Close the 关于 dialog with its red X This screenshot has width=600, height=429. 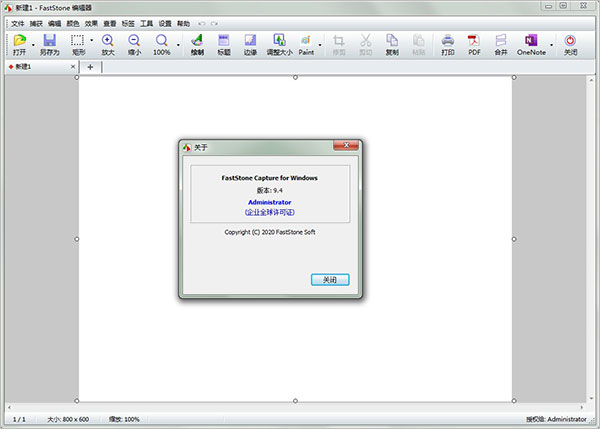tap(346, 145)
